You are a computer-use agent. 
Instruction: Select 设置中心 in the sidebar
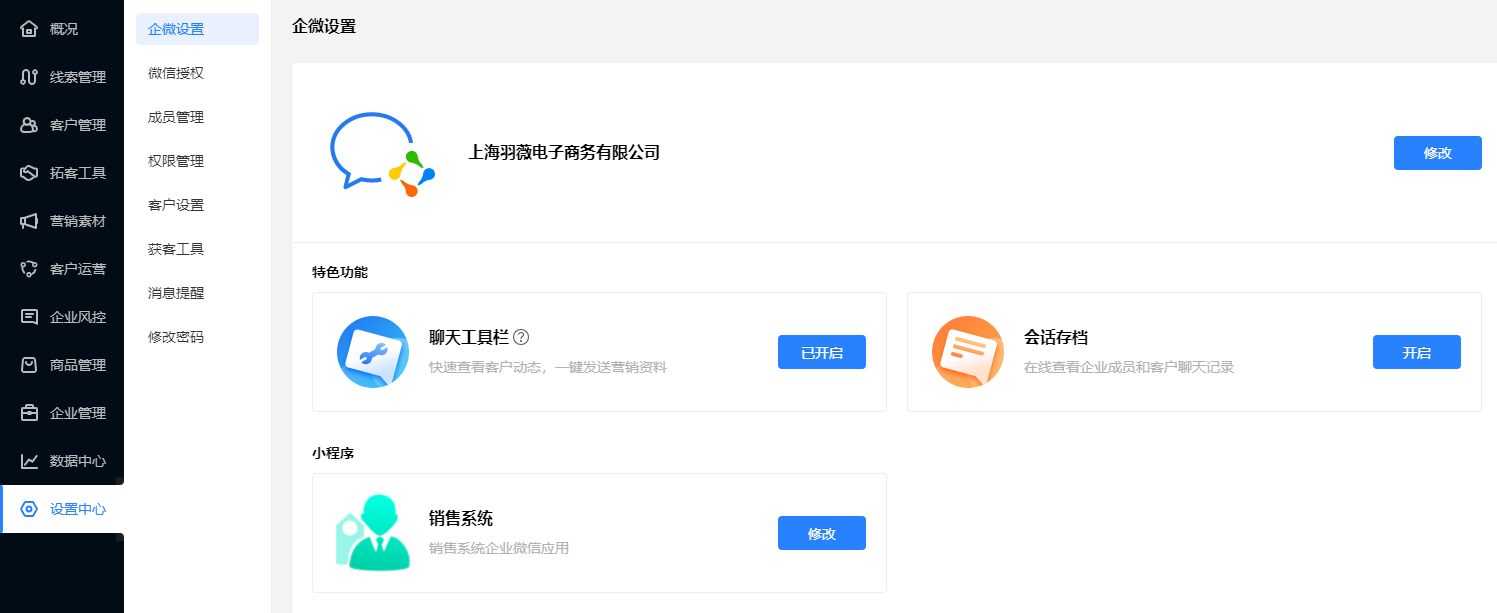[x=62, y=509]
